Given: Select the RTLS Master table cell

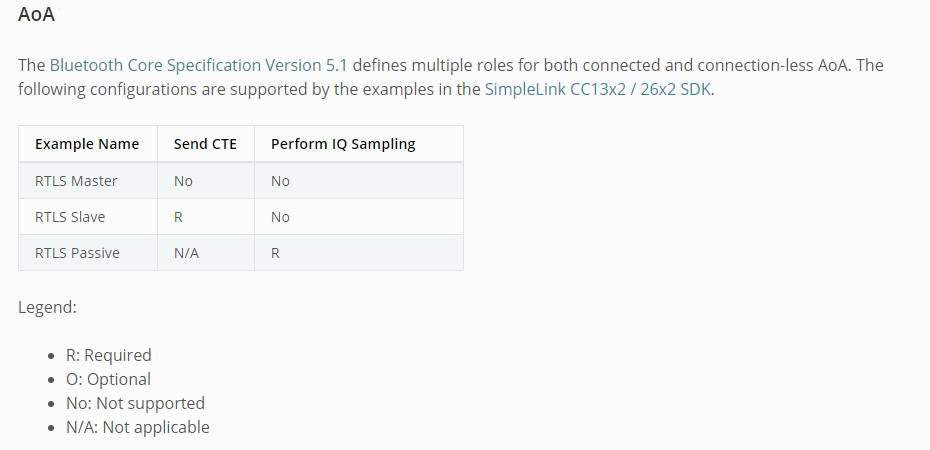Looking at the screenshot, I should point(76,181).
